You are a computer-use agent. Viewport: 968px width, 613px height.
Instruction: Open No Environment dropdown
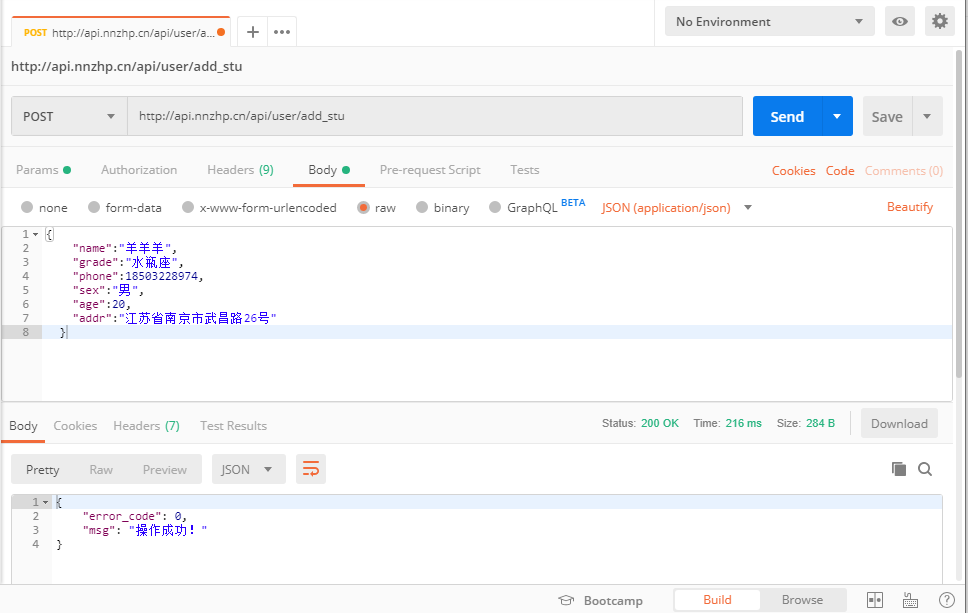[x=769, y=22]
